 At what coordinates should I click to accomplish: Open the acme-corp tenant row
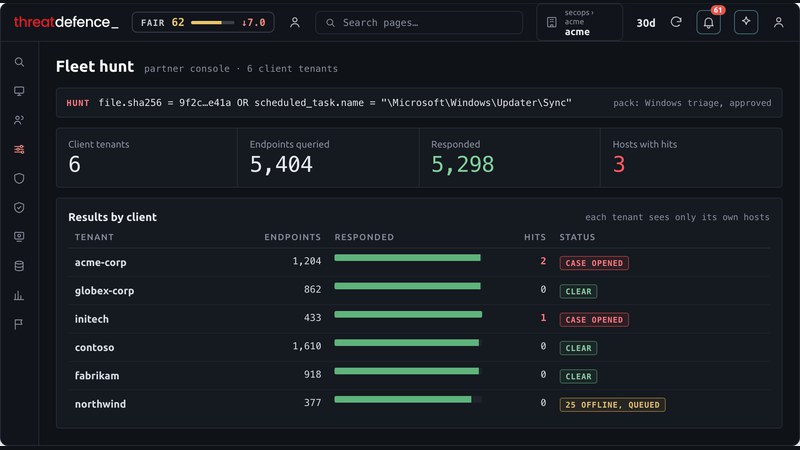pos(419,262)
